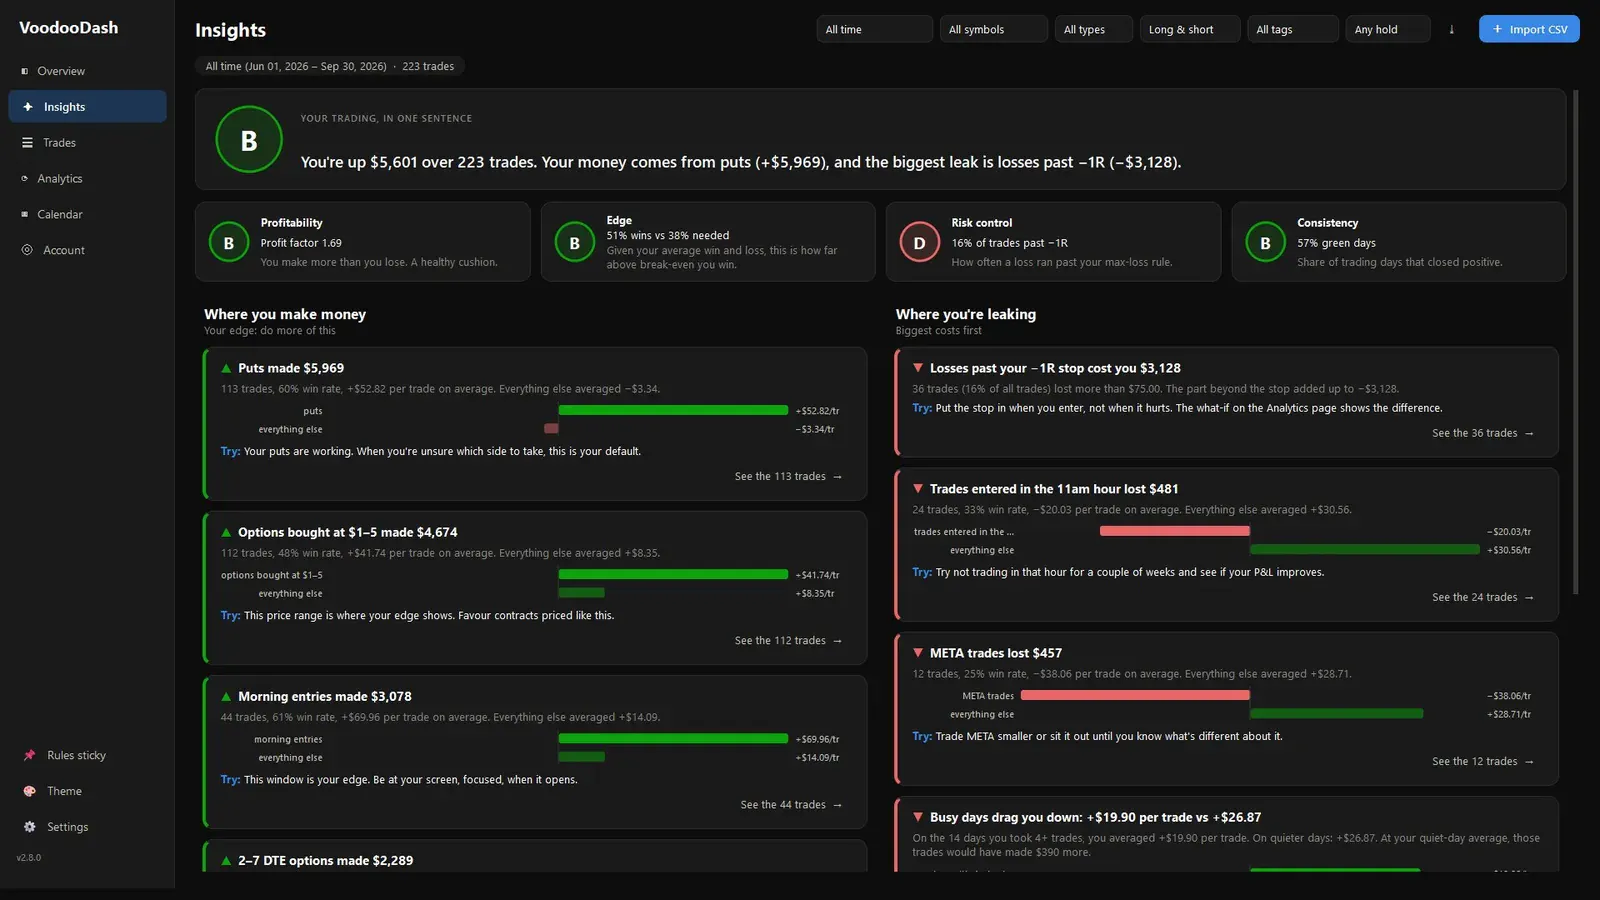Screen dimensions: 1600x900
Task: Click the vertical scrollbar of the Insights page
Action: point(1576,342)
